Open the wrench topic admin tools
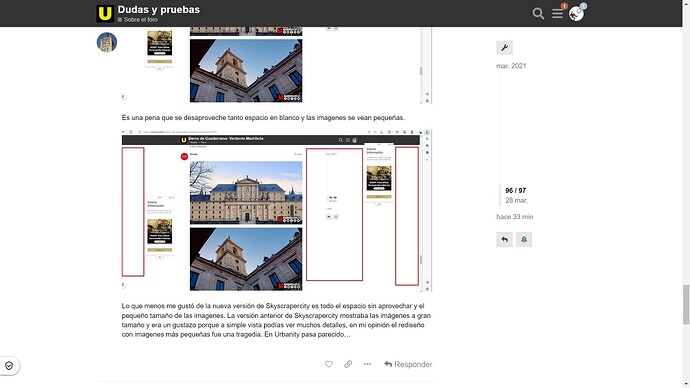The width and height of the screenshot is (690, 388). [x=504, y=48]
